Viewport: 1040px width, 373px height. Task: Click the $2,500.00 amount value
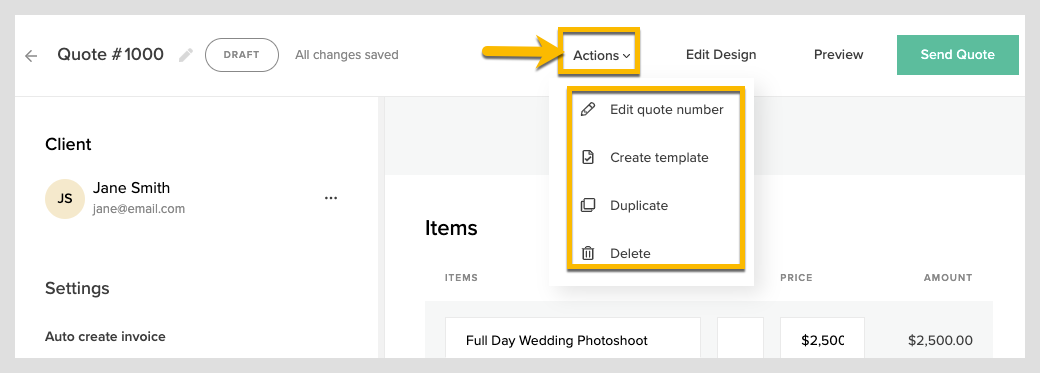tap(940, 340)
